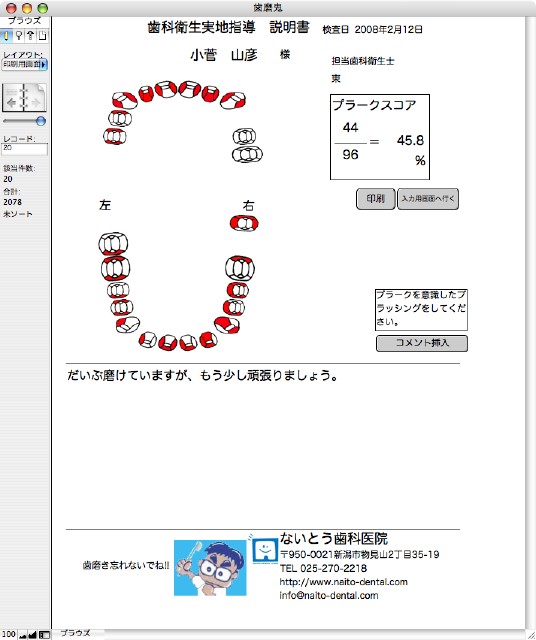Click the zoom in mountain icon

point(32,635)
